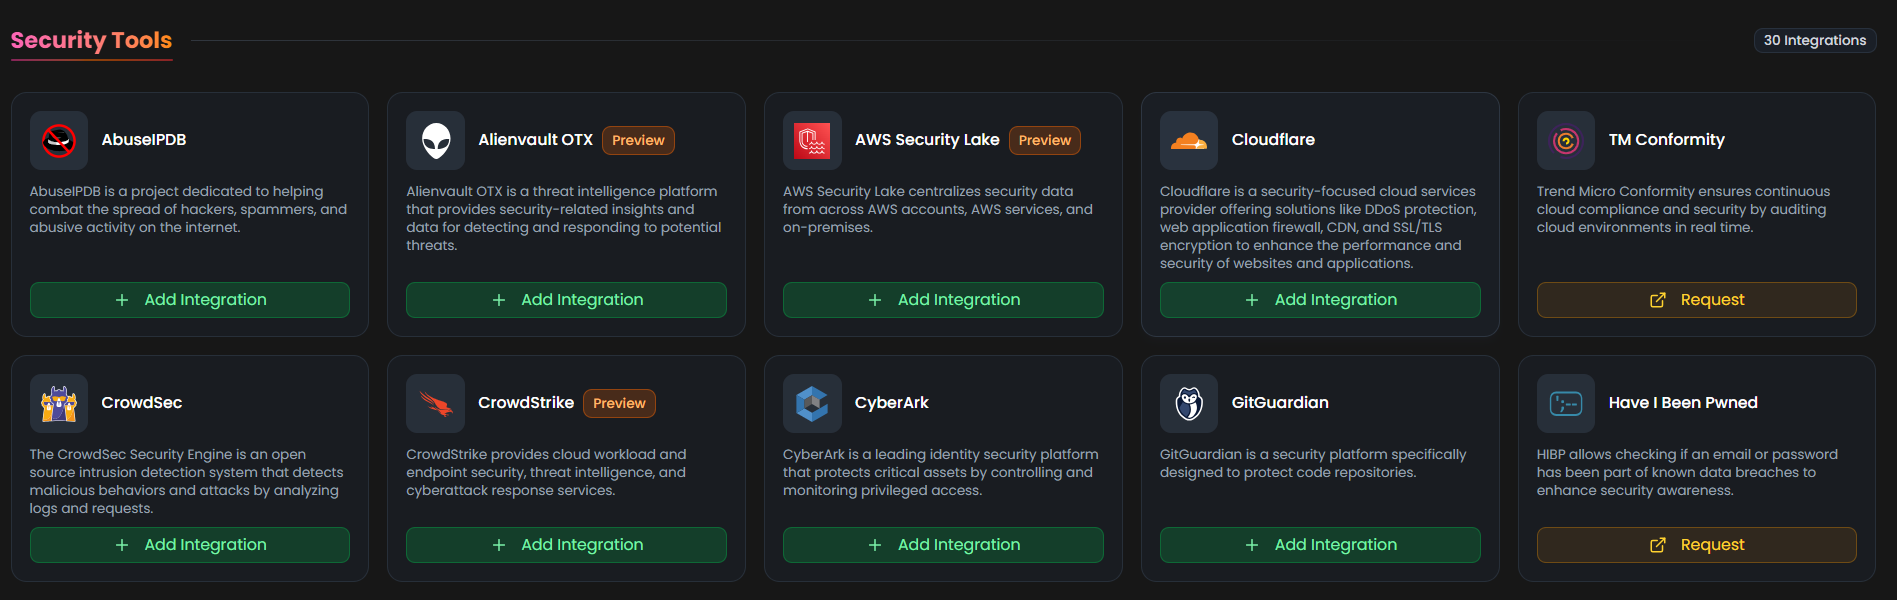Click the CrowdStrike card title

526,403
